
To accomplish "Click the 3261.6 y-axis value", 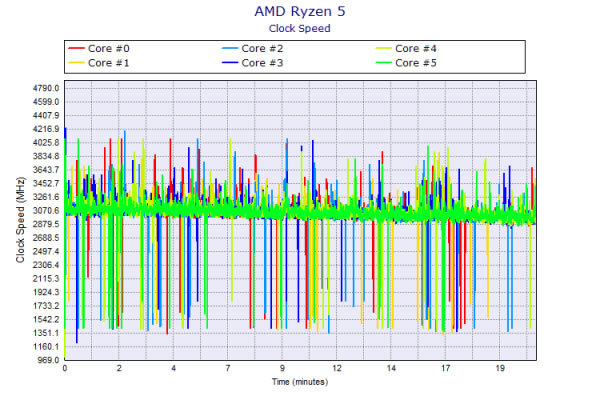I will 46,197.
